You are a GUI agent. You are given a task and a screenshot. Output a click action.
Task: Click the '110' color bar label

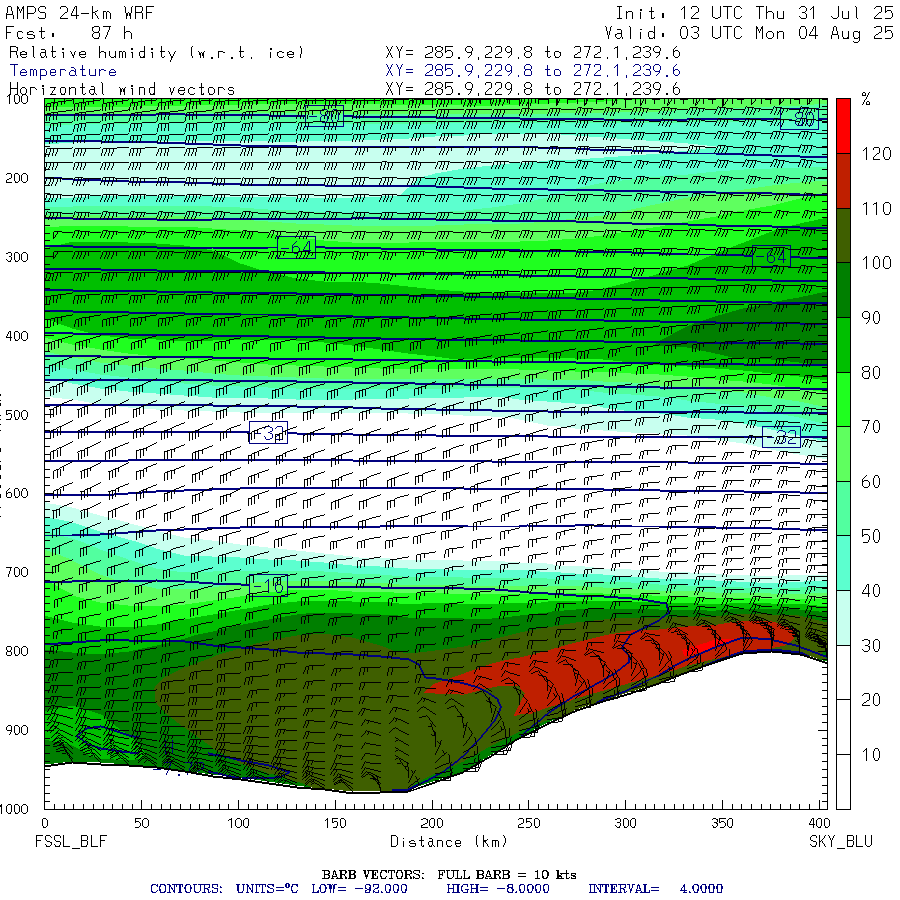pyautogui.click(x=876, y=208)
